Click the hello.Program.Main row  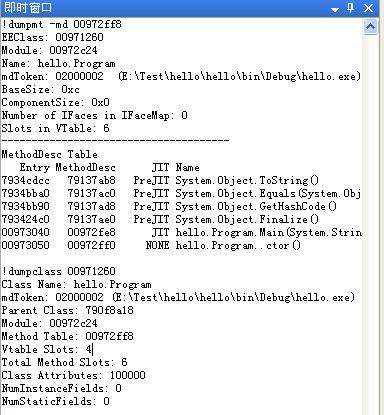[x=182, y=232]
